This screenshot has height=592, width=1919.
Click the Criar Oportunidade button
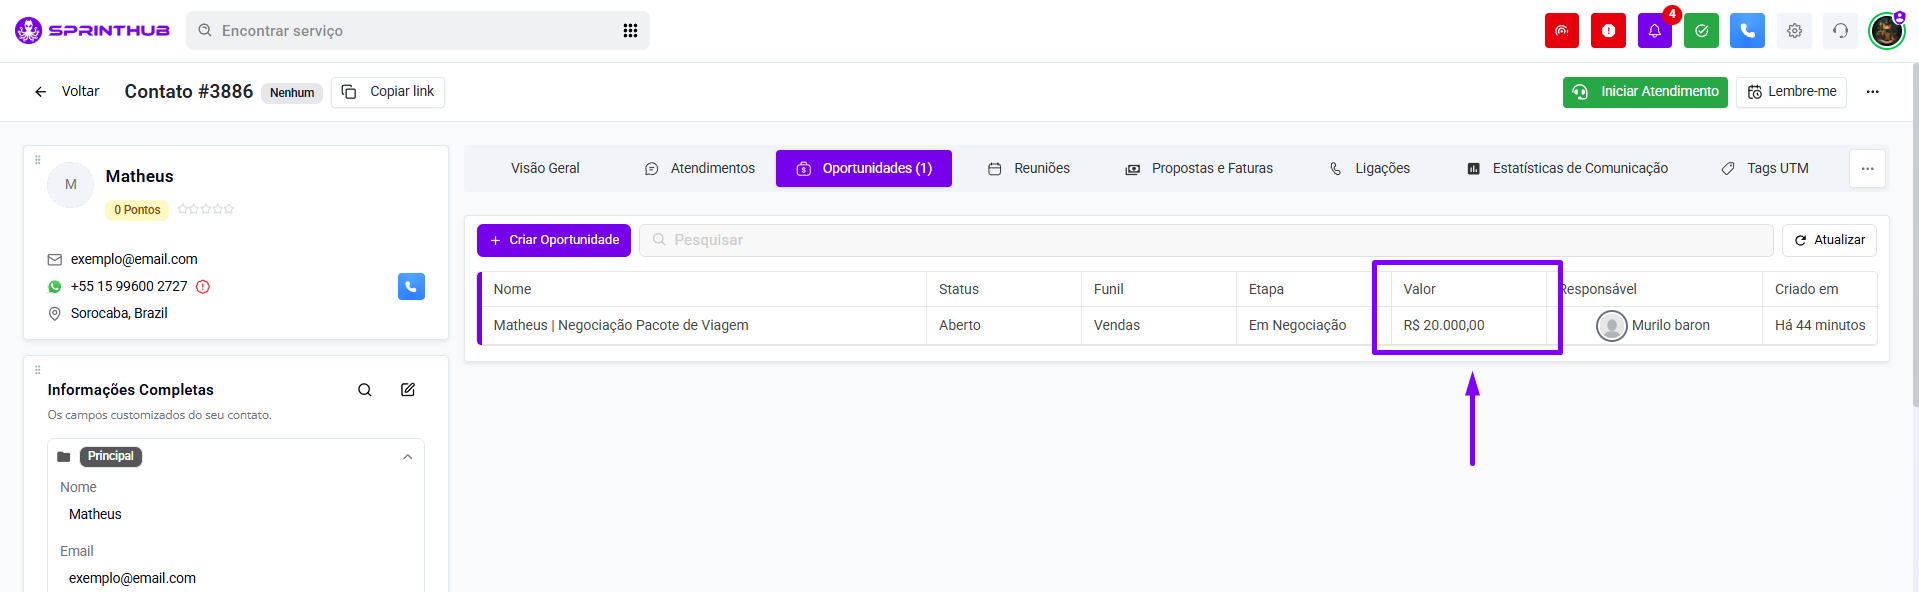coord(554,240)
